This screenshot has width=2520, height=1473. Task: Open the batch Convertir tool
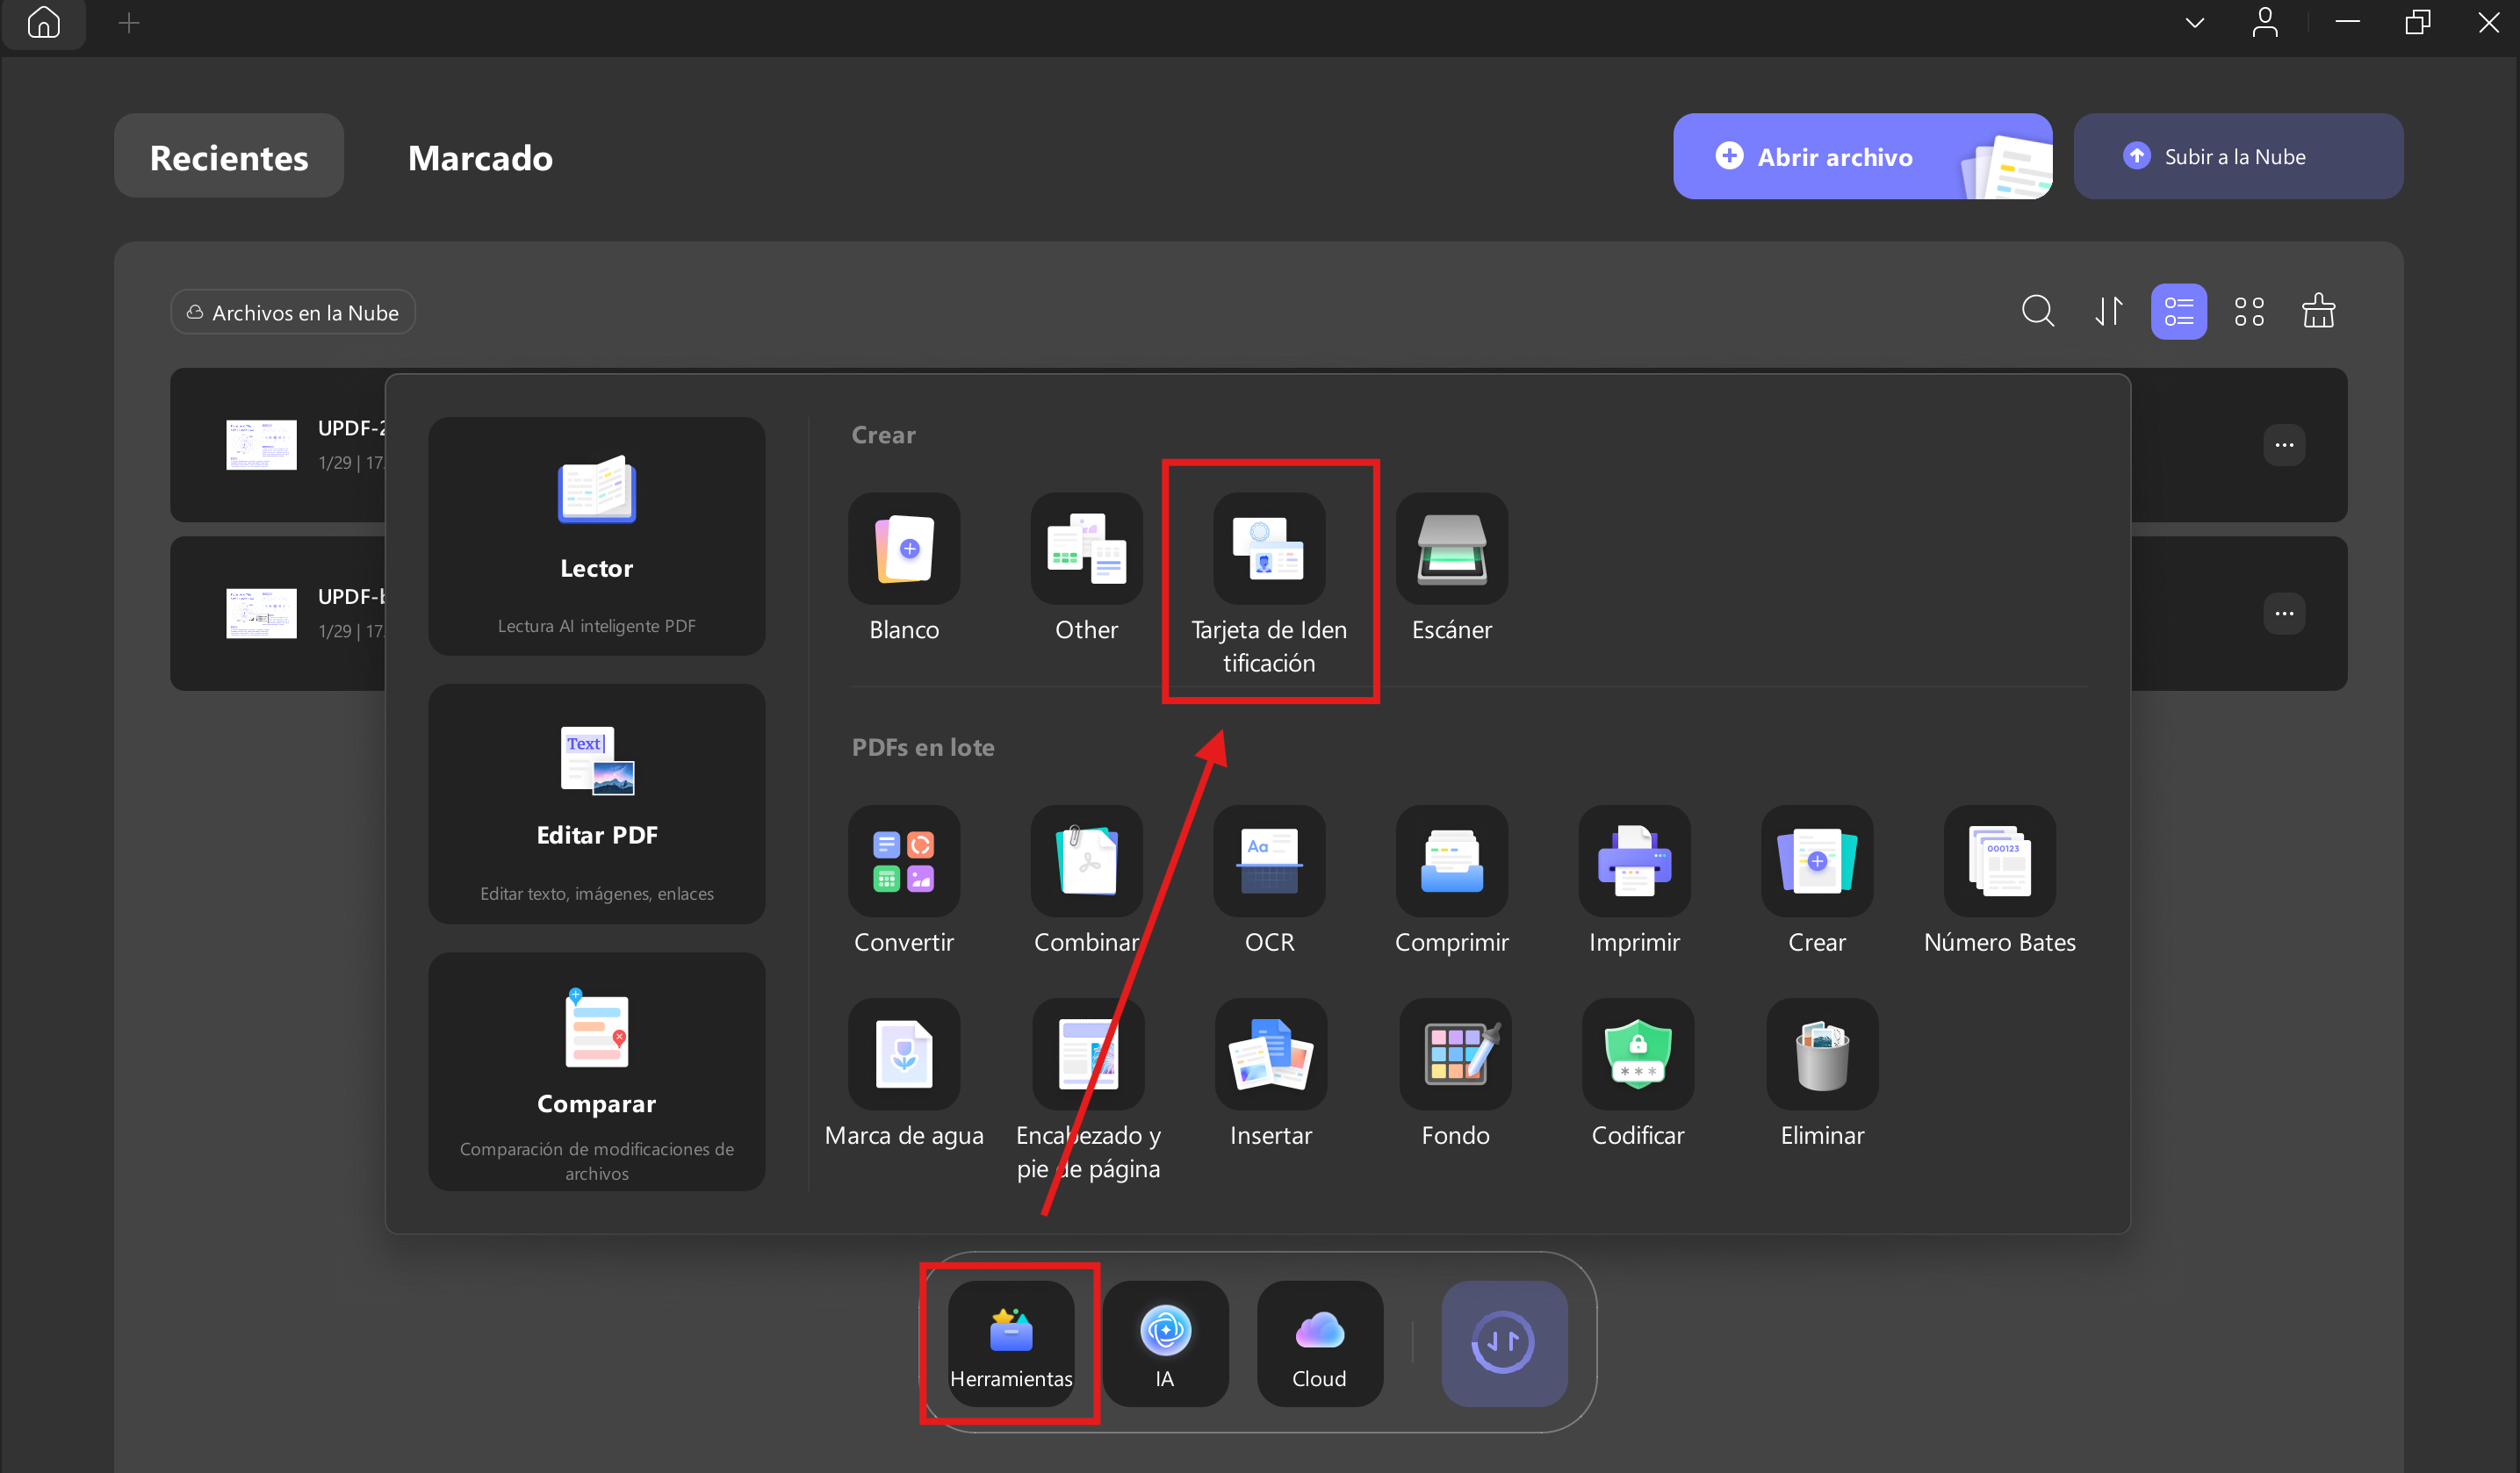coord(904,861)
